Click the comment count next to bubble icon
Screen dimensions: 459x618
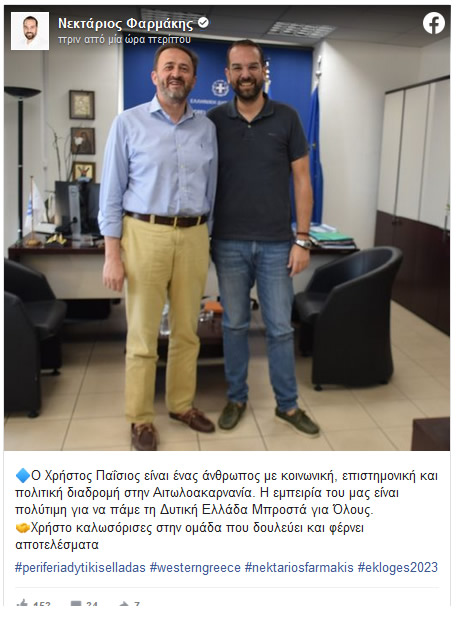(92, 604)
